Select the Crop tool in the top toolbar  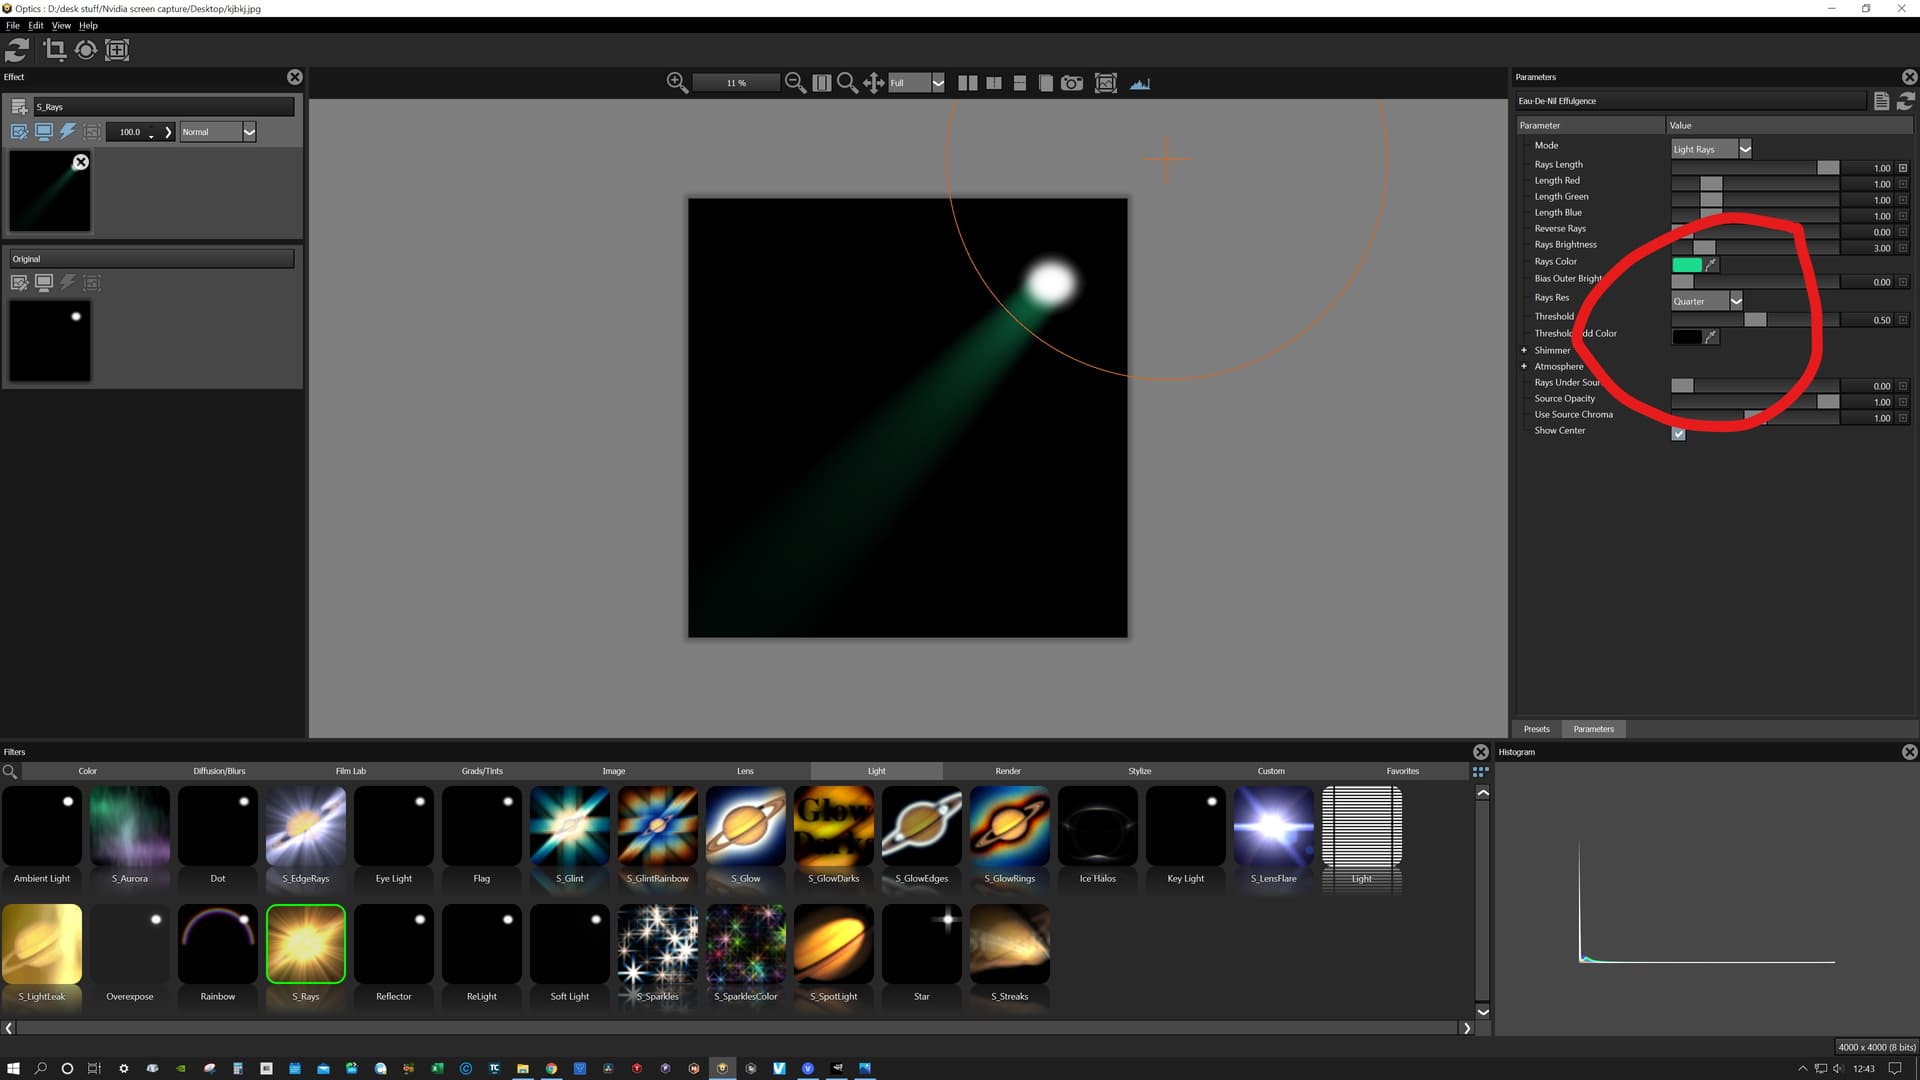(x=55, y=50)
